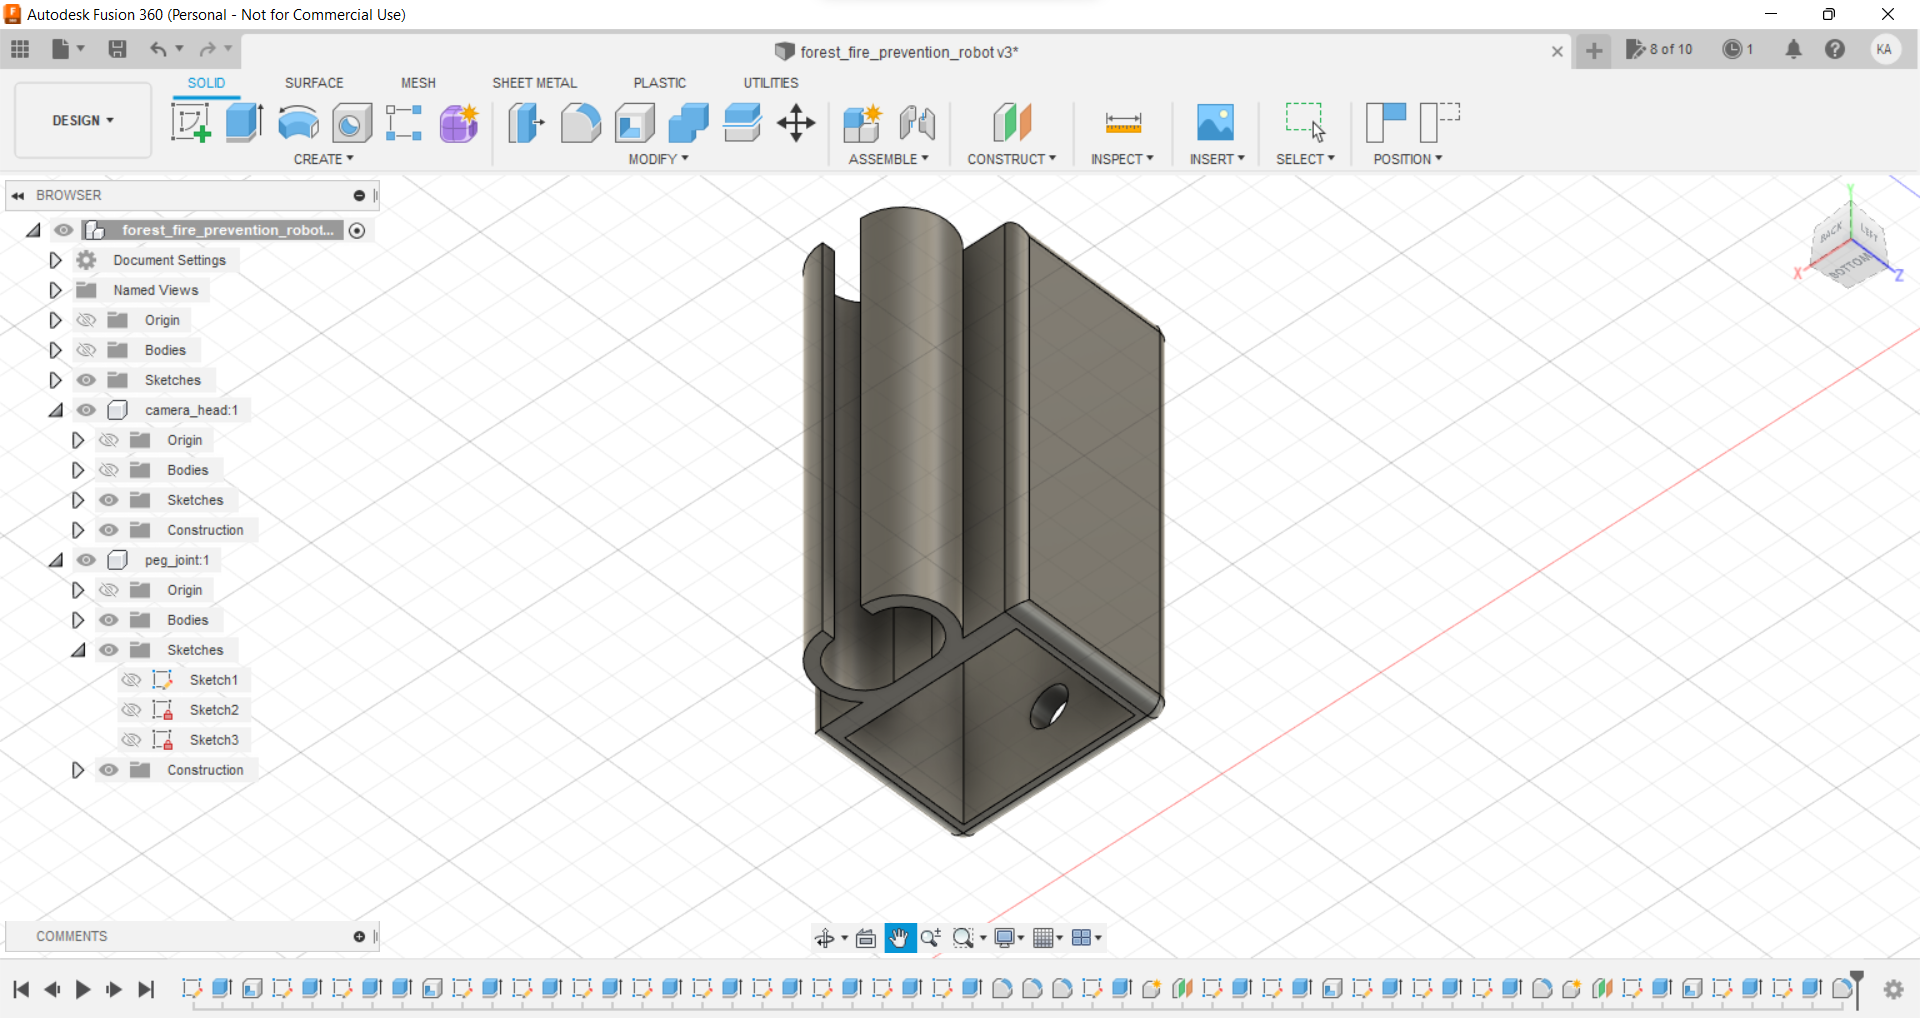Hide peg_joint Construction folder
The height and width of the screenshot is (1018, 1920).
coord(109,770)
